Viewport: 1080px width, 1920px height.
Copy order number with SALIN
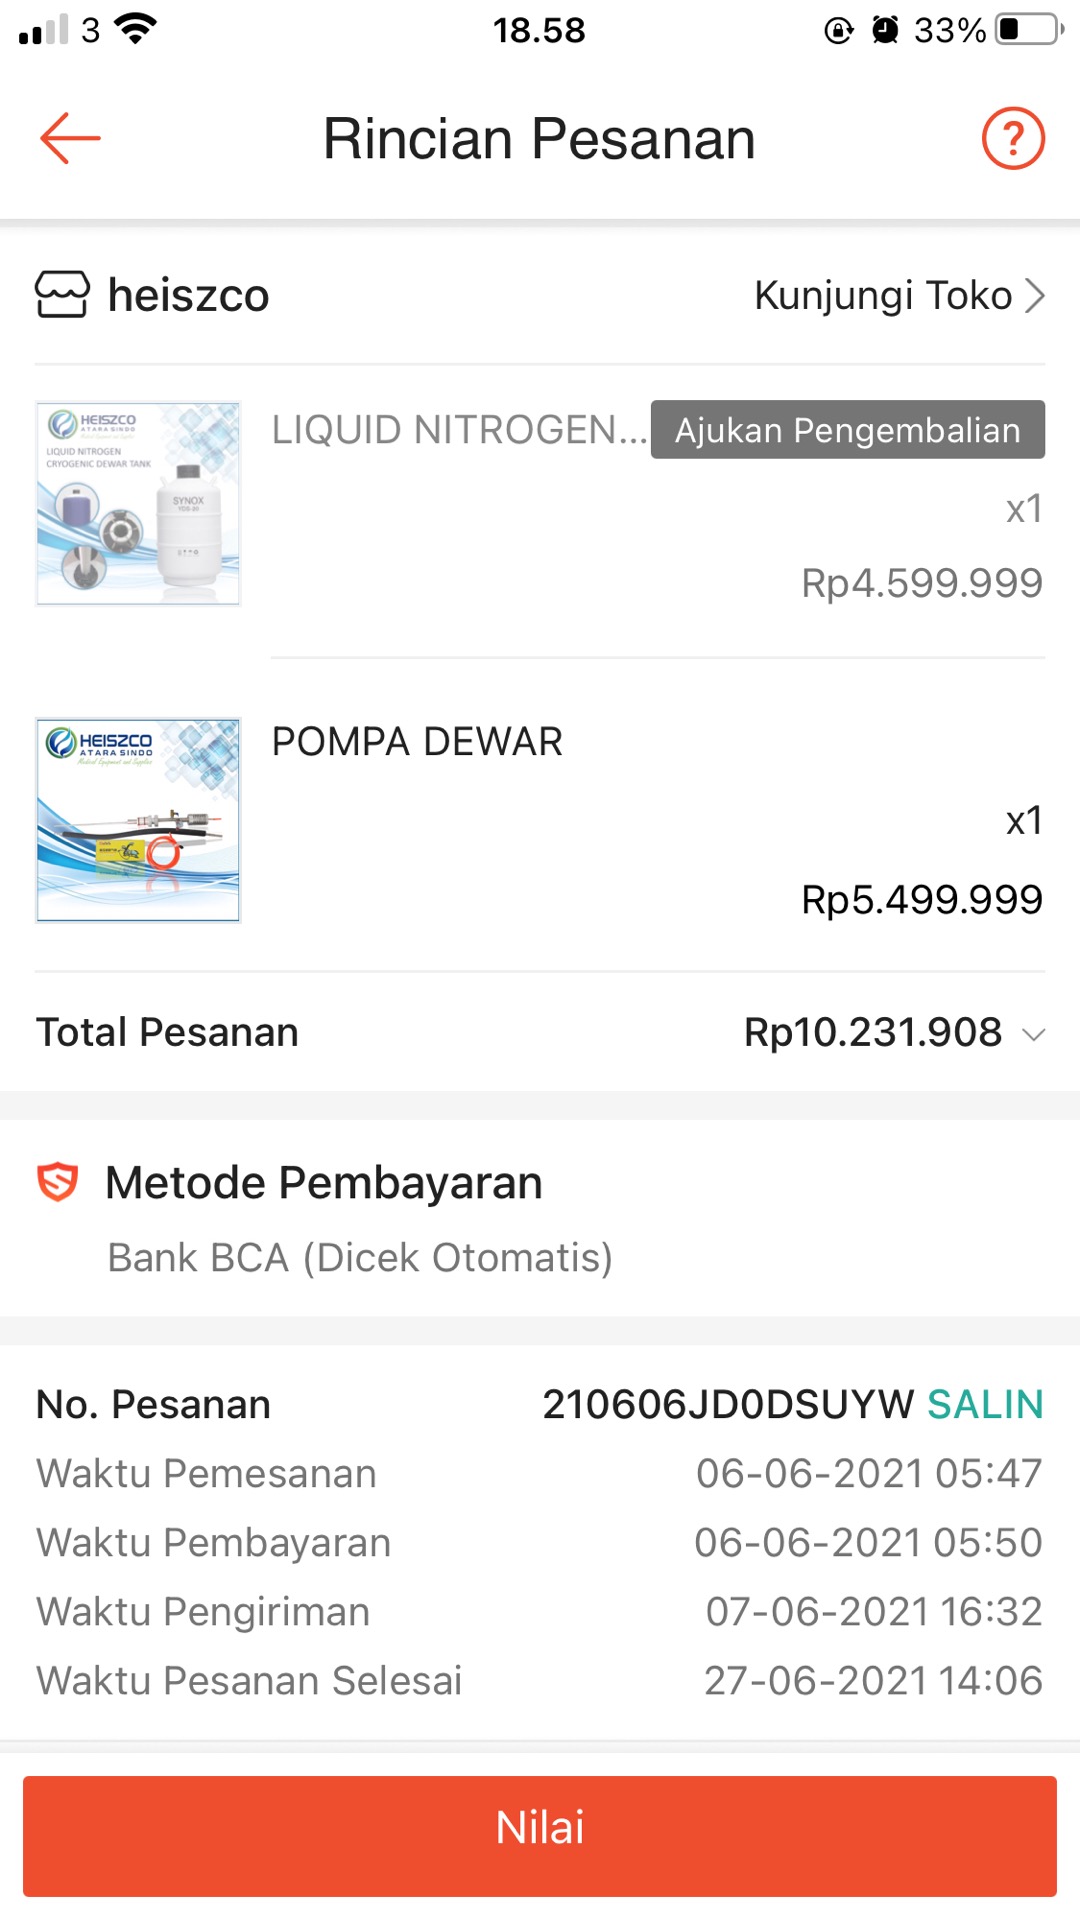tap(985, 1405)
